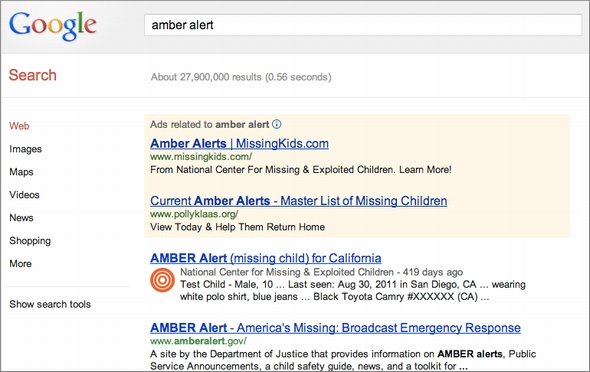
Task: Open AMBER Alert for California result
Action: 266,258
